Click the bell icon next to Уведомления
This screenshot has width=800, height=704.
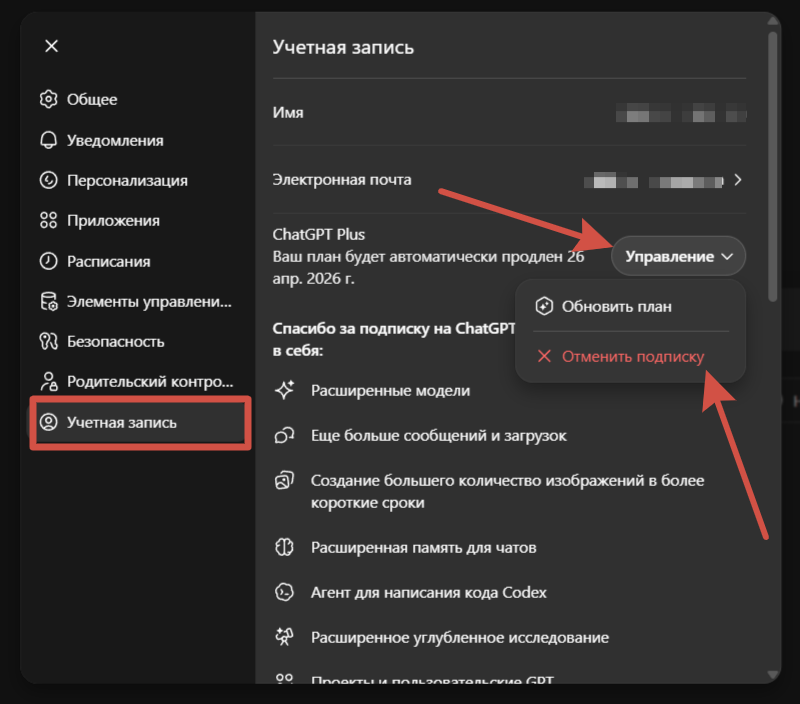coord(48,140)
